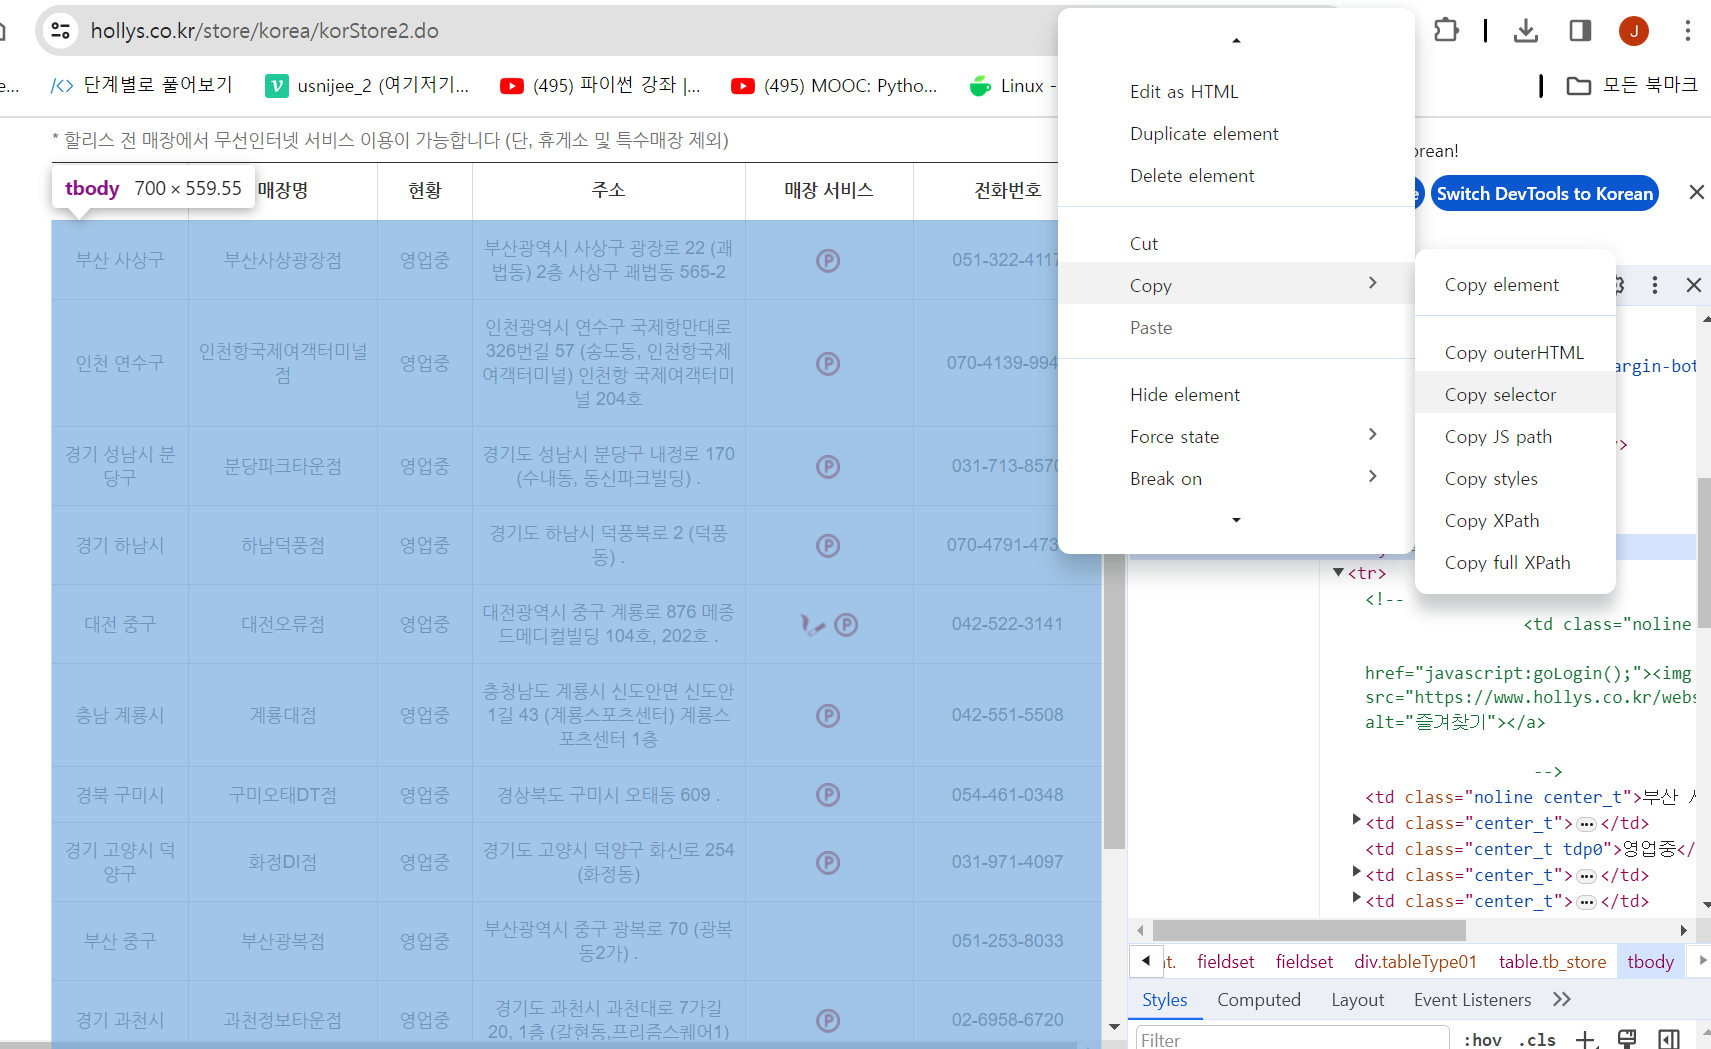Click parking icon in 부산사상광장점 row

tap(828, 261)
